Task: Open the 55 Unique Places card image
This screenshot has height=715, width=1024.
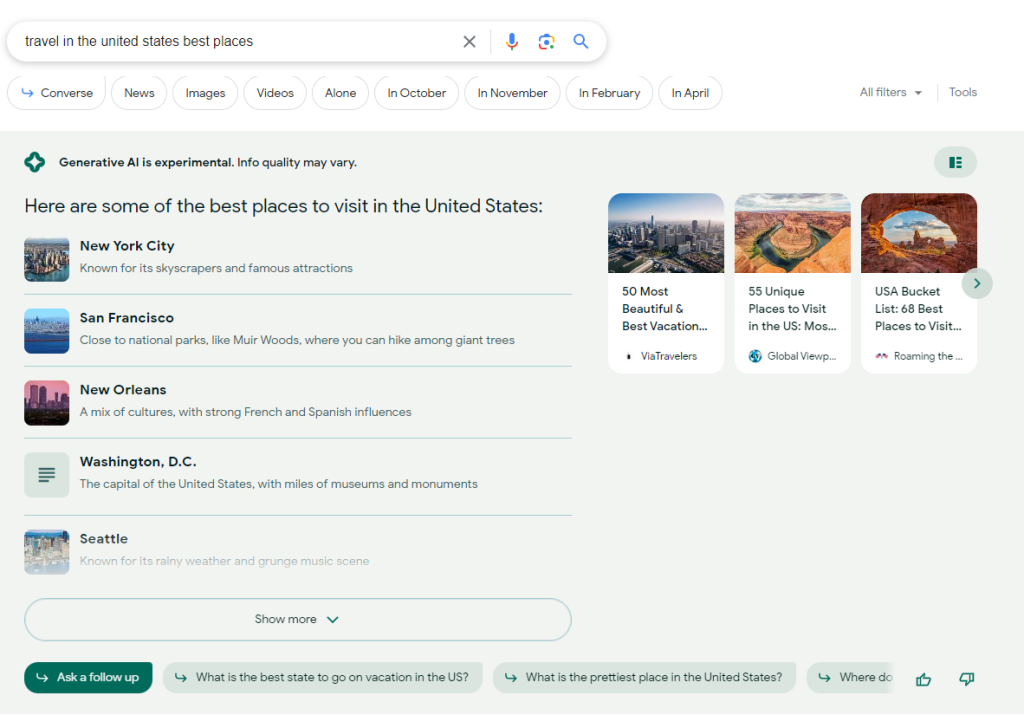Action: pos(792,233)
